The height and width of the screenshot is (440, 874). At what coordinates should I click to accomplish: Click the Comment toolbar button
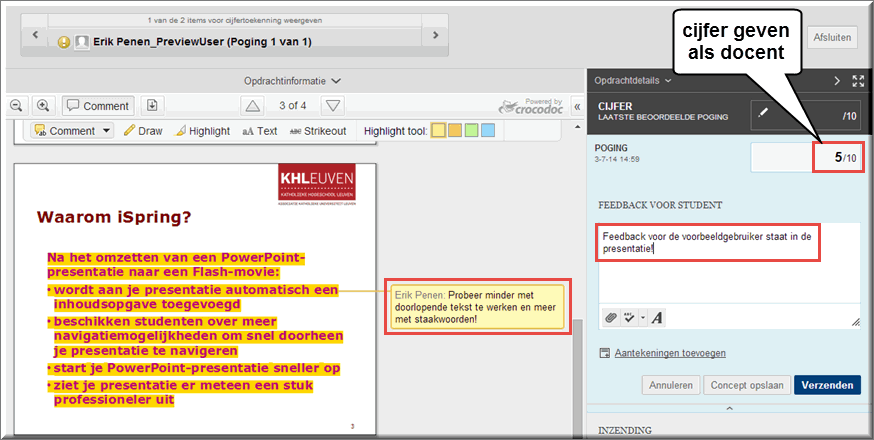[98, 105]
